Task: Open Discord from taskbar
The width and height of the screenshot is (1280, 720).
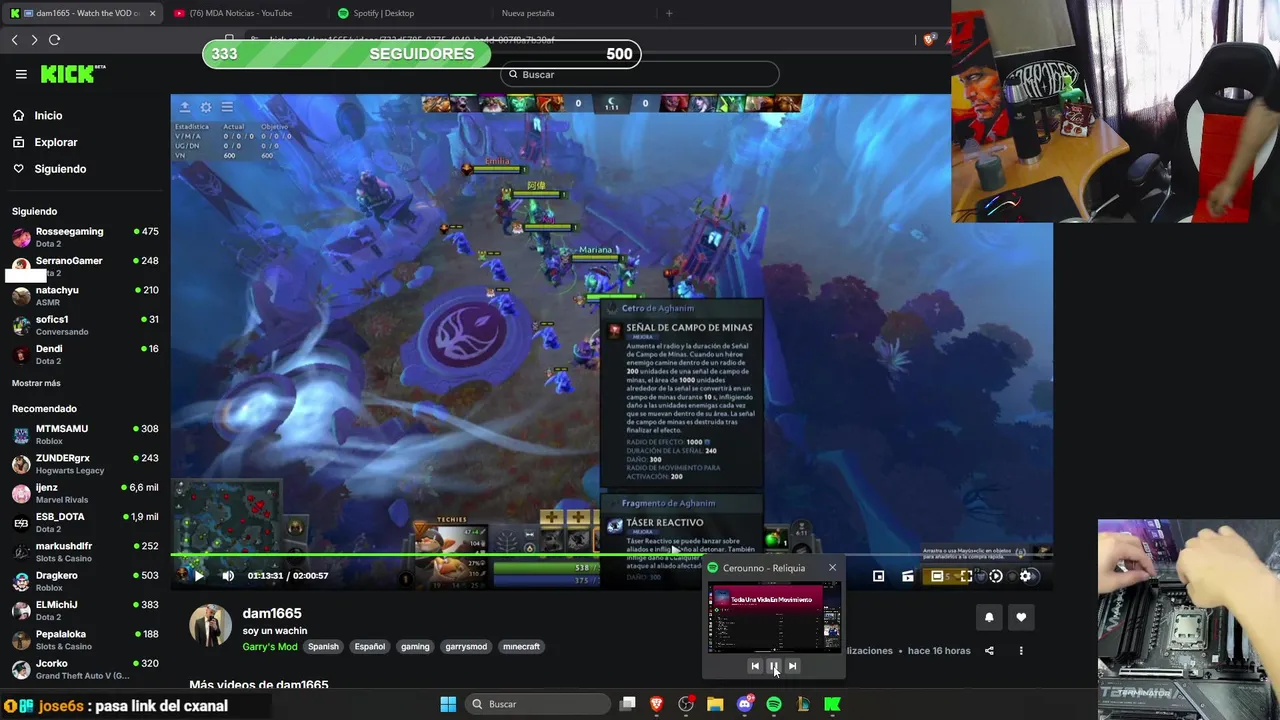Action: (x=744, y=704)
